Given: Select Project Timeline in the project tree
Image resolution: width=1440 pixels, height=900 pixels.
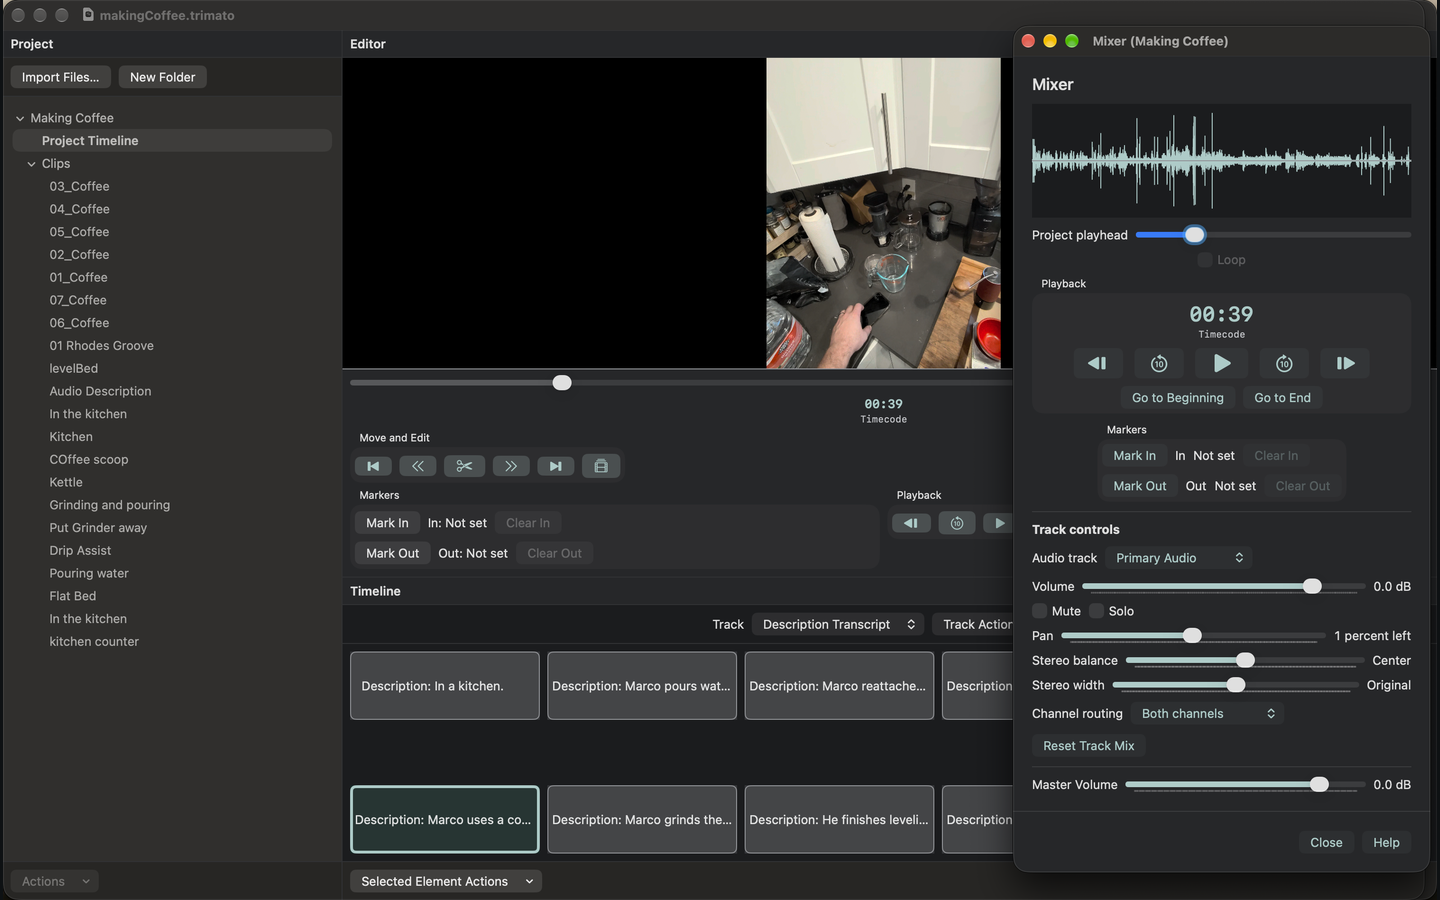Looking at the screenshot, I should point(172,141).
